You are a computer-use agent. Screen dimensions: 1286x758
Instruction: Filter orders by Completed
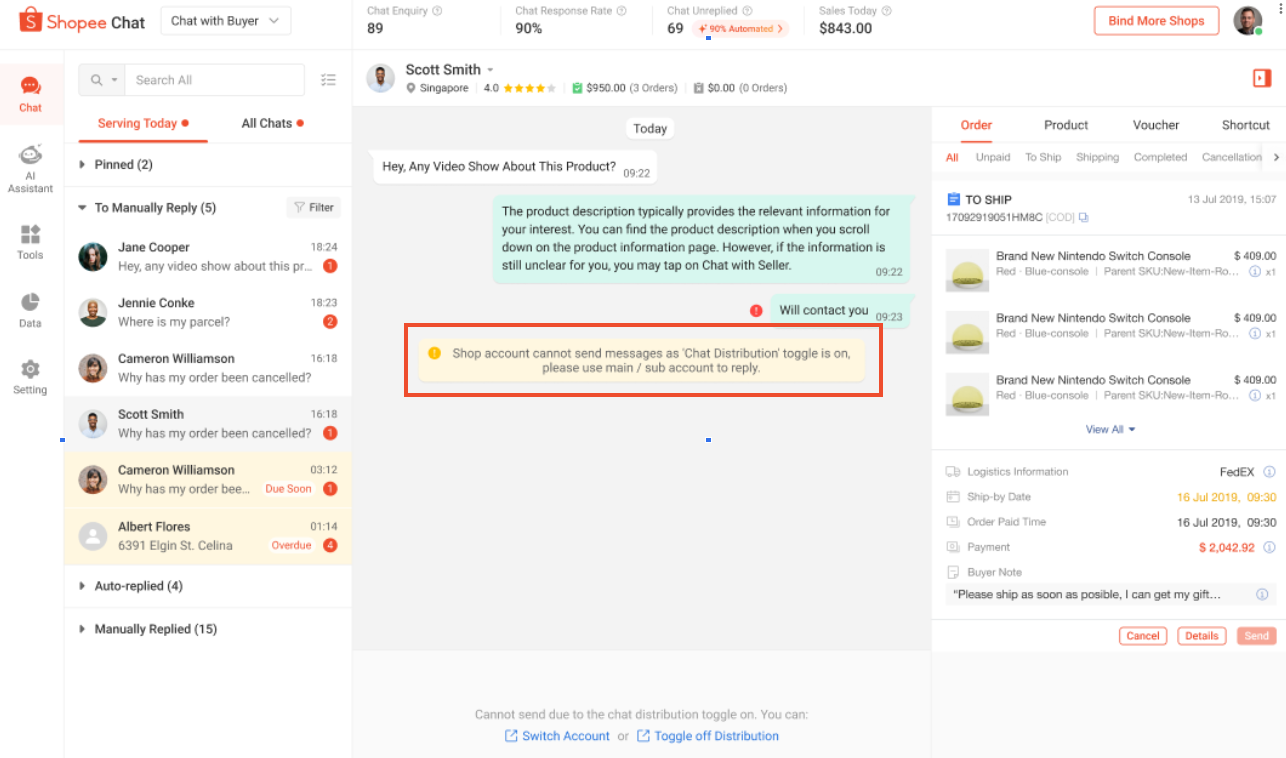pyautogui.click(x=1160, y=157)
